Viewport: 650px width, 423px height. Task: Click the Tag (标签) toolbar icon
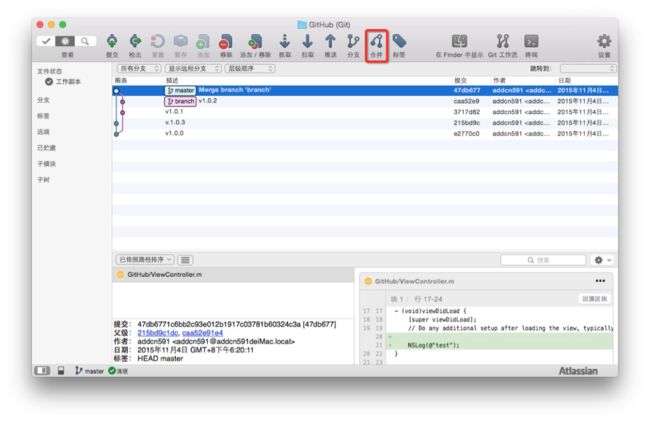399,41
